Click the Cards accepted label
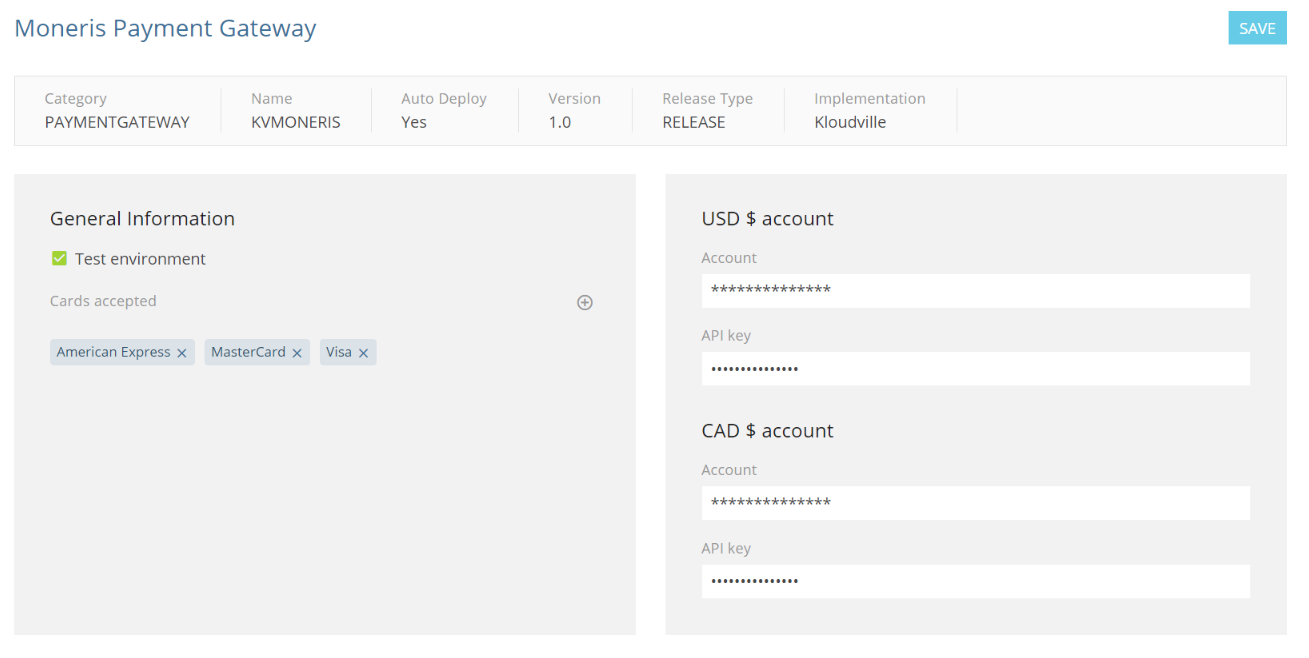This screenshot has height=658, width=1309. pos(103,301)
